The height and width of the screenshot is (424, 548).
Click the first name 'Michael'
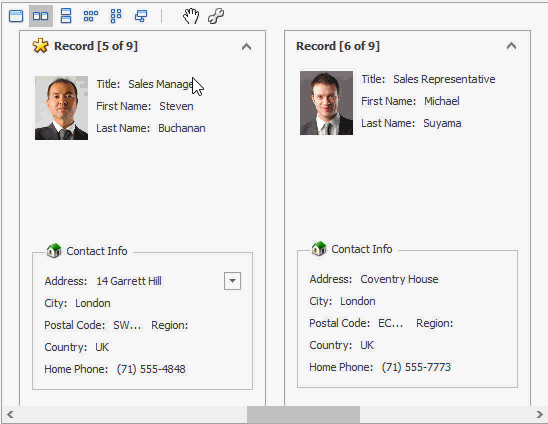tap(442, 101)
